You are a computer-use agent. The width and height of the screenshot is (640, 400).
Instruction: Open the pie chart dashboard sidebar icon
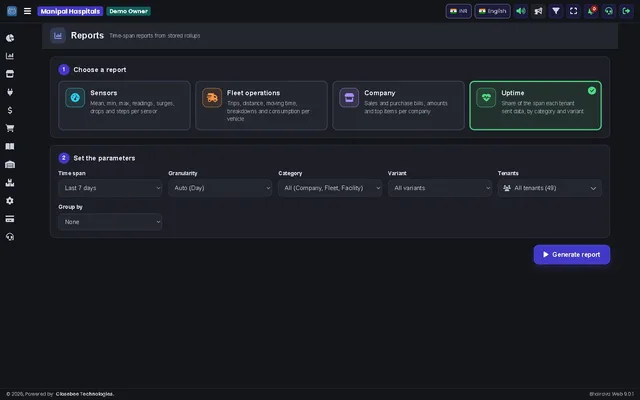pyautogui.click(x=10, y=38)
